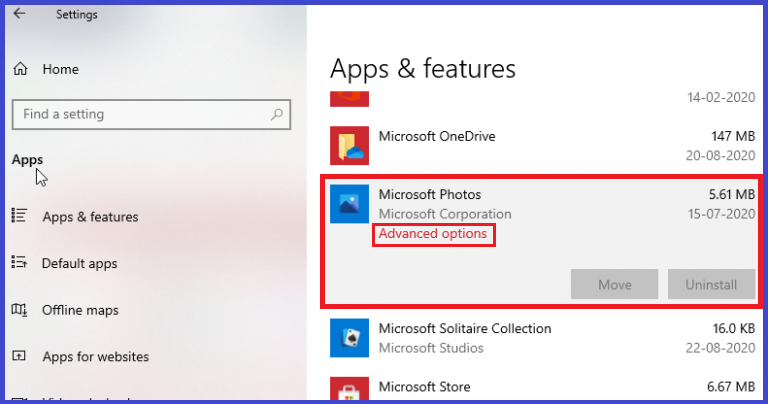Click the Microsoft Store app icon
The width and height of the screenshot is (768, 404).
349,389
